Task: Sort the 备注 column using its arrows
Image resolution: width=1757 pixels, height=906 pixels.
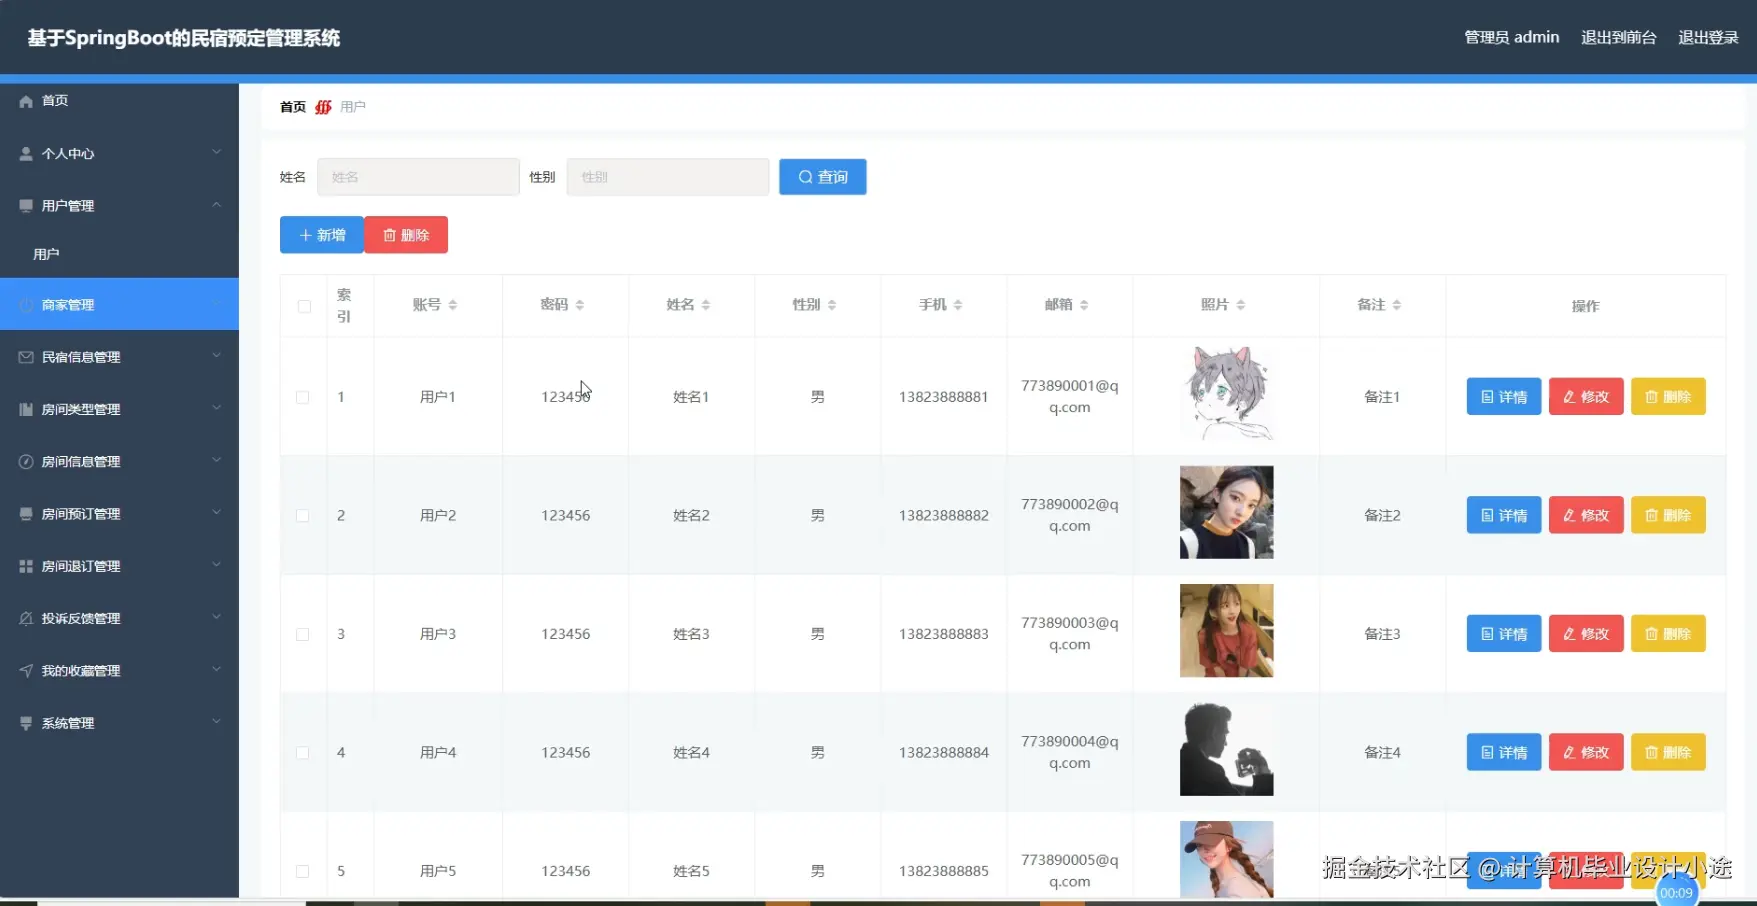Action: [x=1397, y=305]
